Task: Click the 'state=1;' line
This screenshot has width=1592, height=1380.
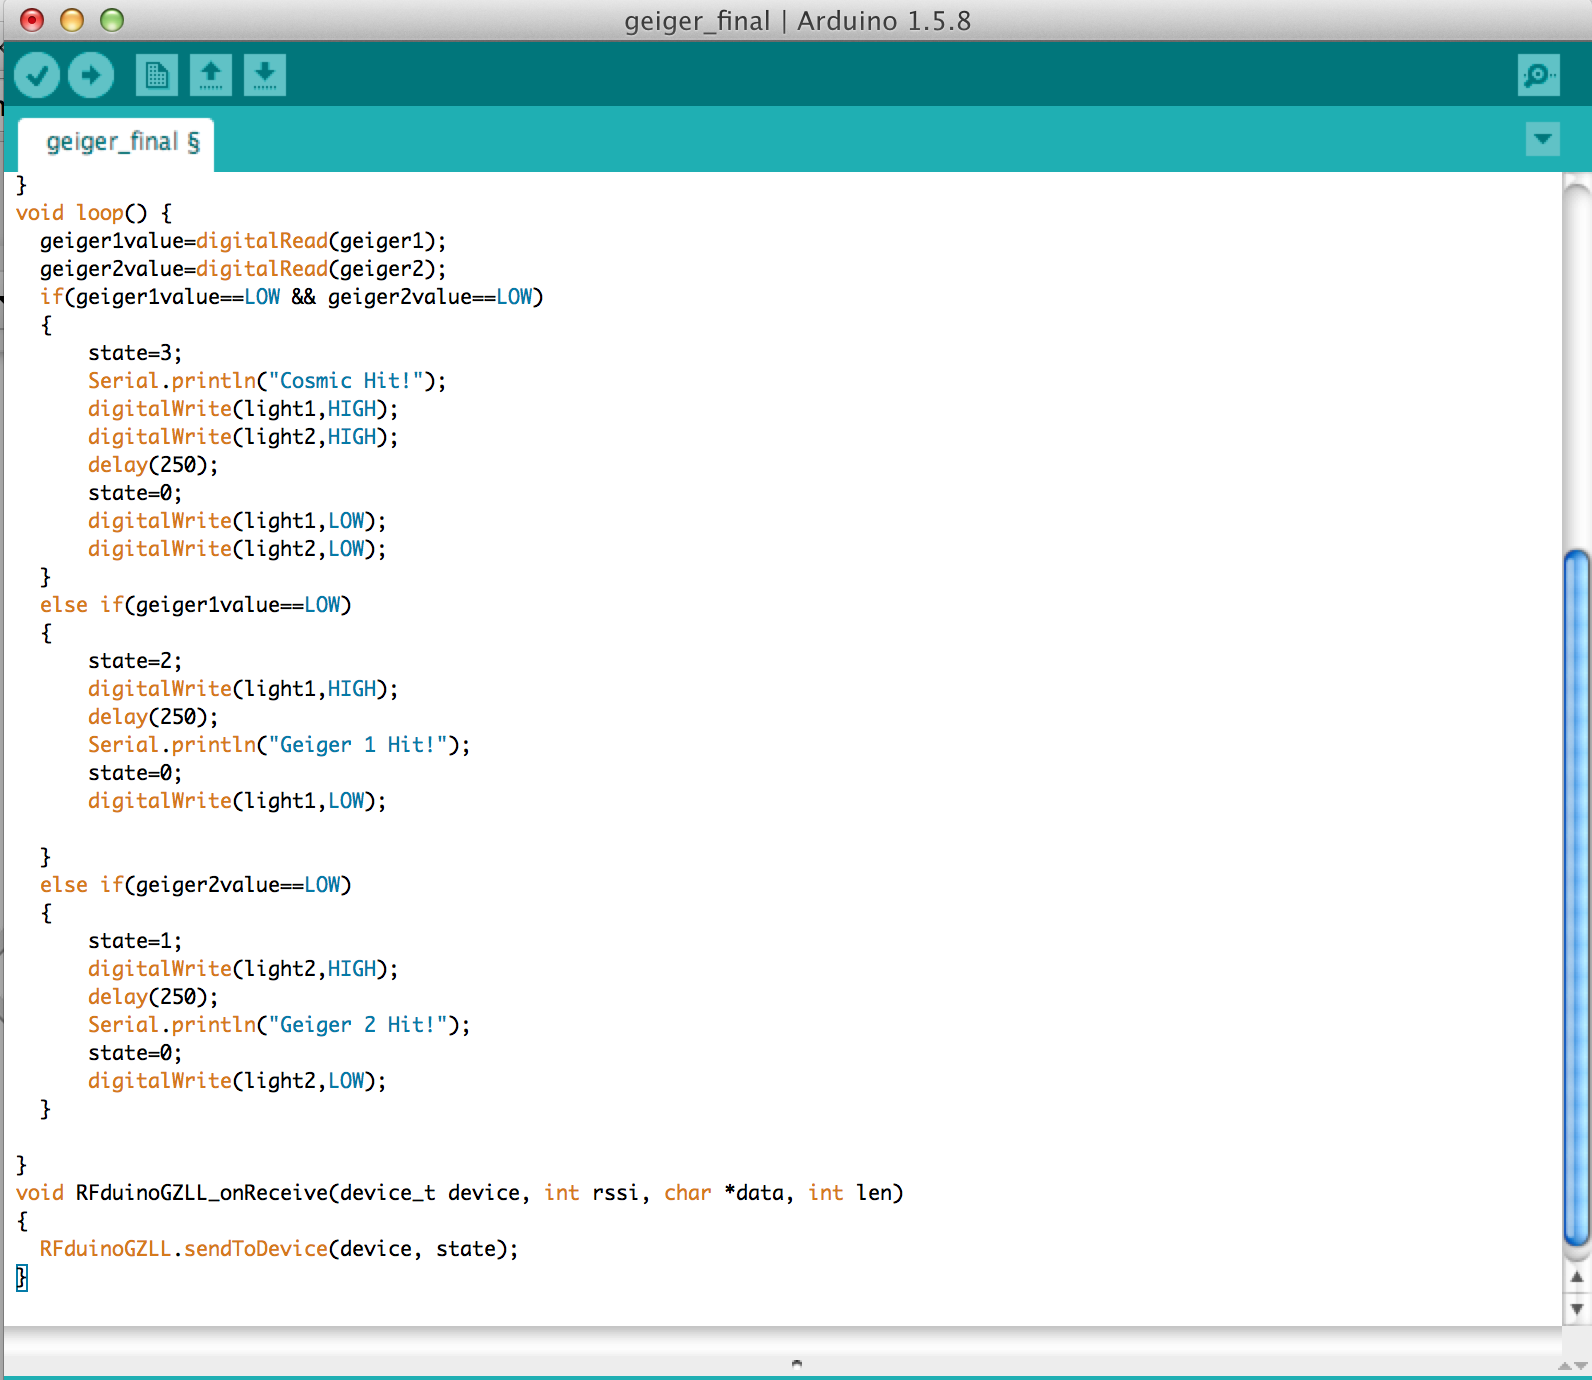Action: click(x=135, y=941)
